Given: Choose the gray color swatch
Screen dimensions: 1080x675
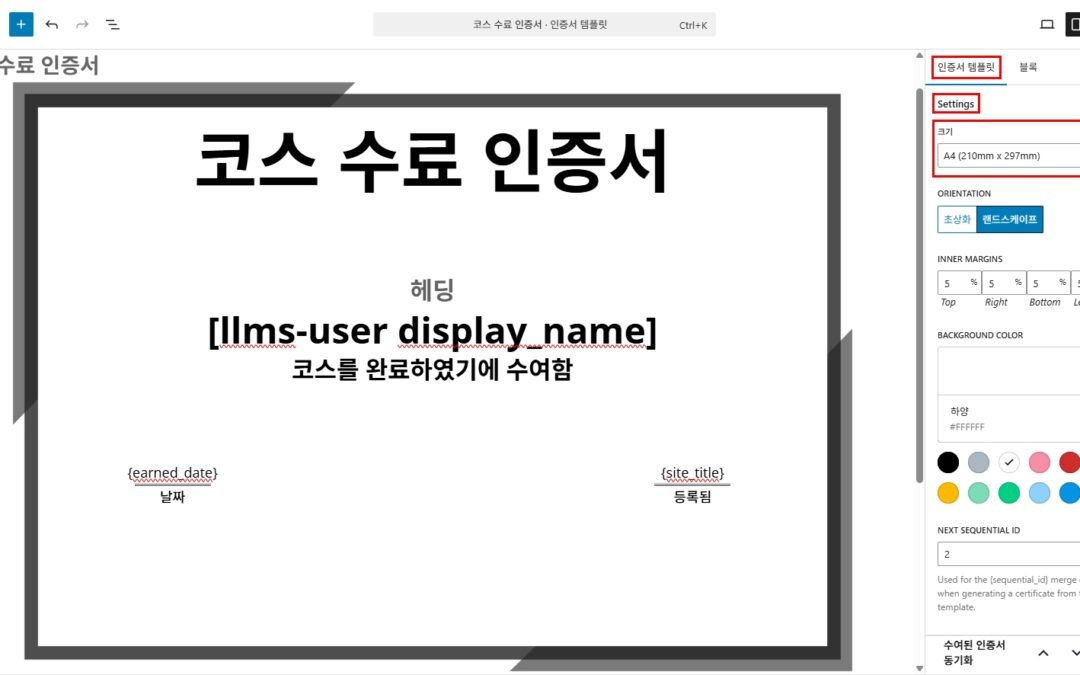Looking at the screenshot, I should pyautogui.click(x=978, y=462).
